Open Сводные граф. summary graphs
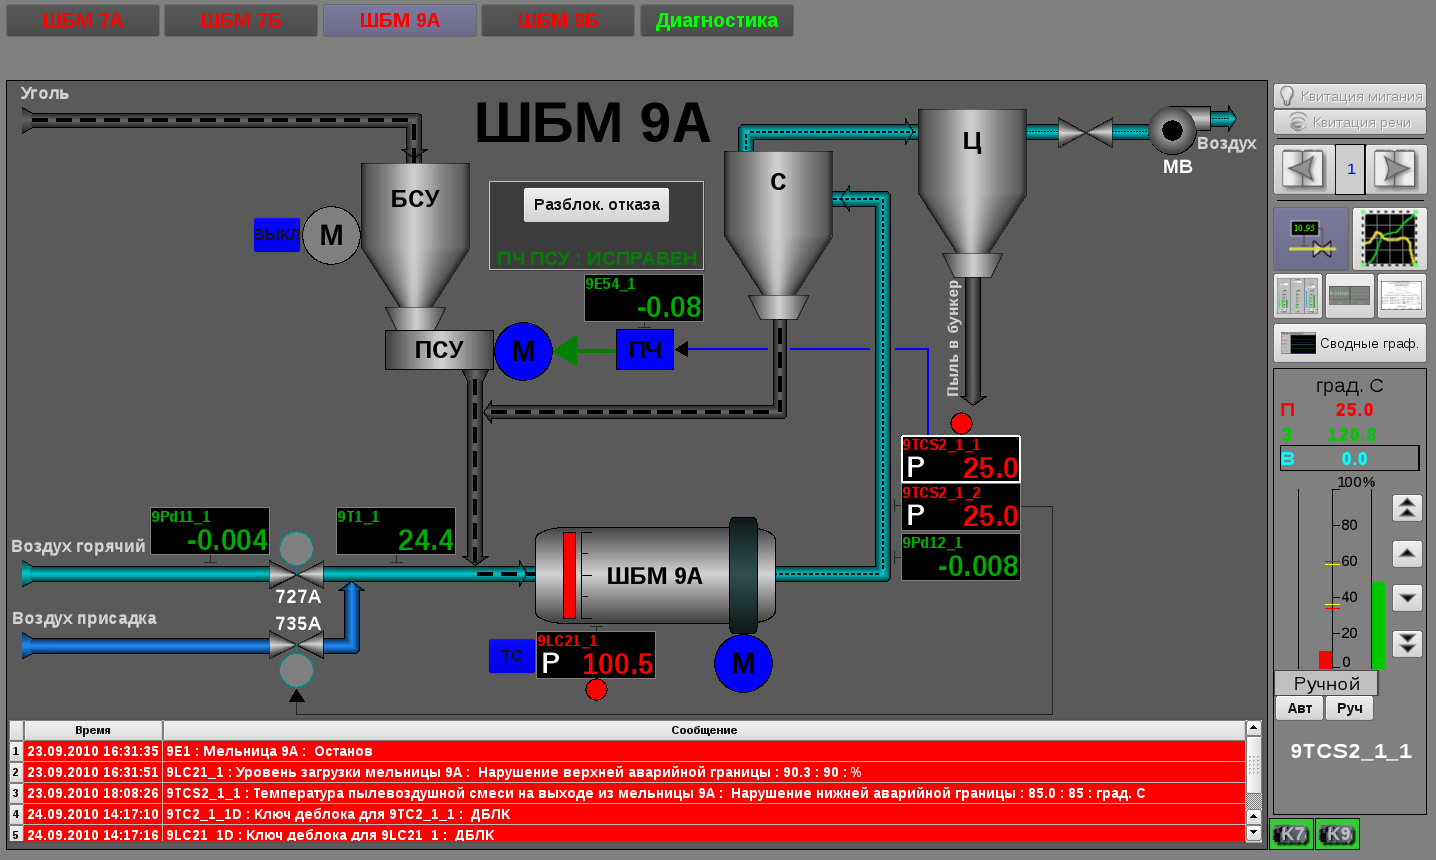This screenshot has height=860, width=1436. [1349, 343]
